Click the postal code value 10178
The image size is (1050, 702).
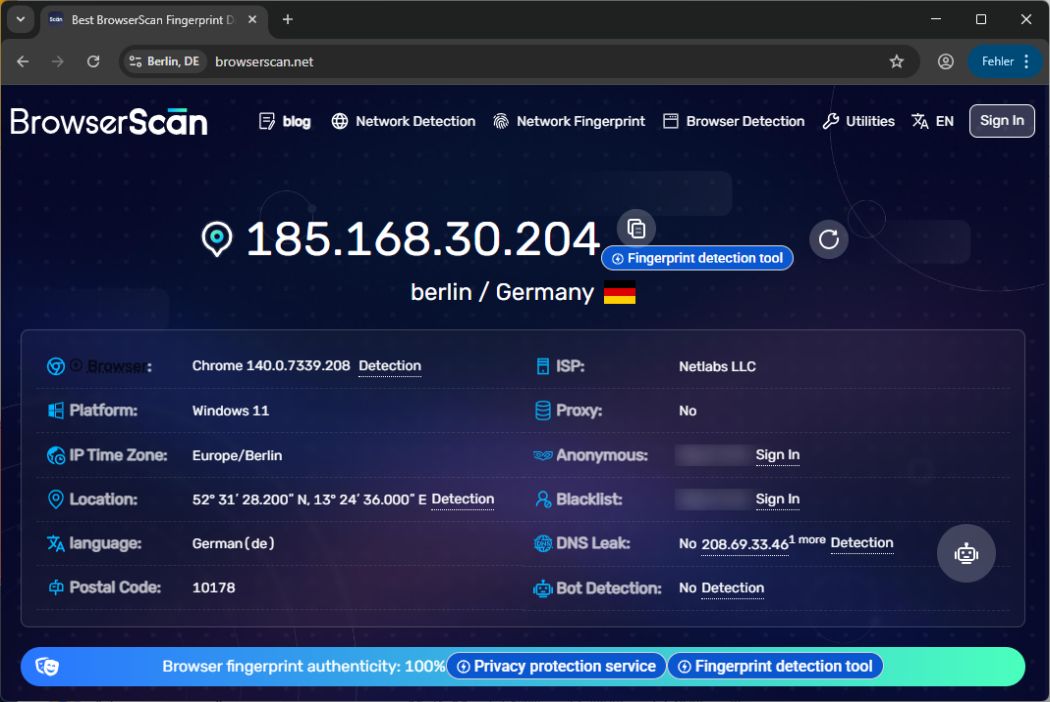tap(214, 587)
